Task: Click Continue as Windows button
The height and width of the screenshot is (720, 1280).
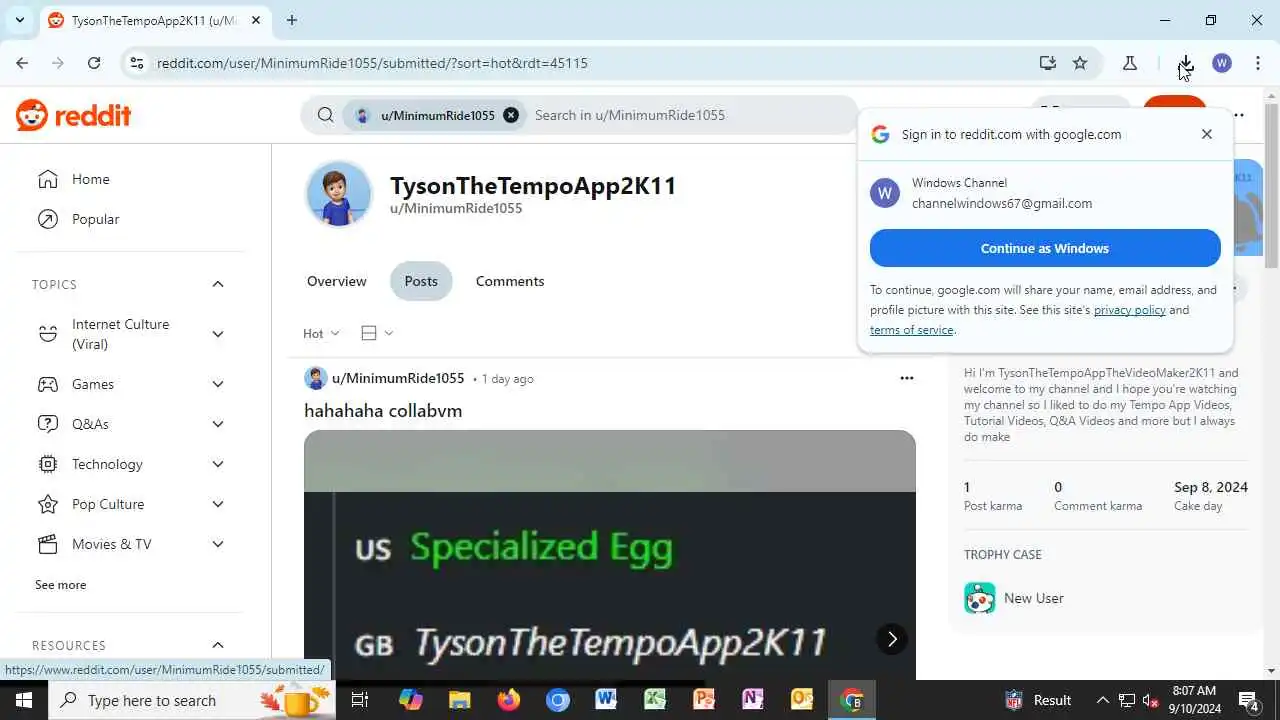Action: [1045, 248]
